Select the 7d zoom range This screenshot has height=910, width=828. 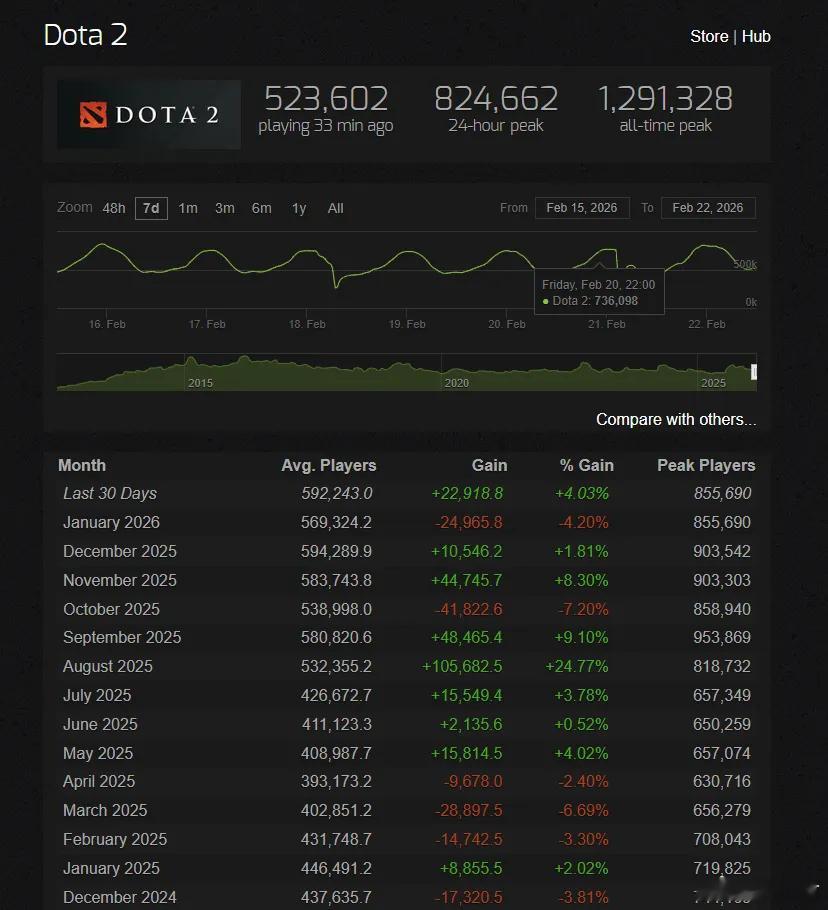(151, 208)
